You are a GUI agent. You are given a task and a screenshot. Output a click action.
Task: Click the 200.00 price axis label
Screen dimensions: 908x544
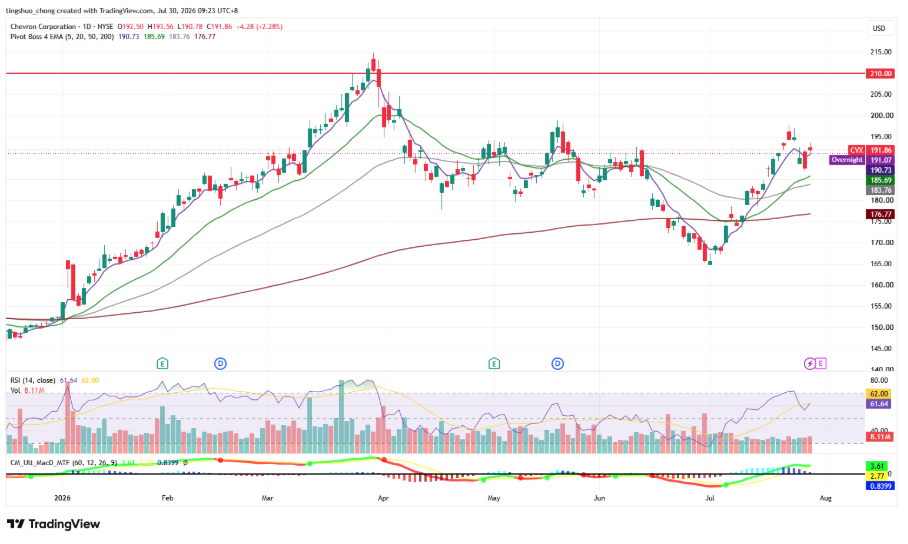881,116
